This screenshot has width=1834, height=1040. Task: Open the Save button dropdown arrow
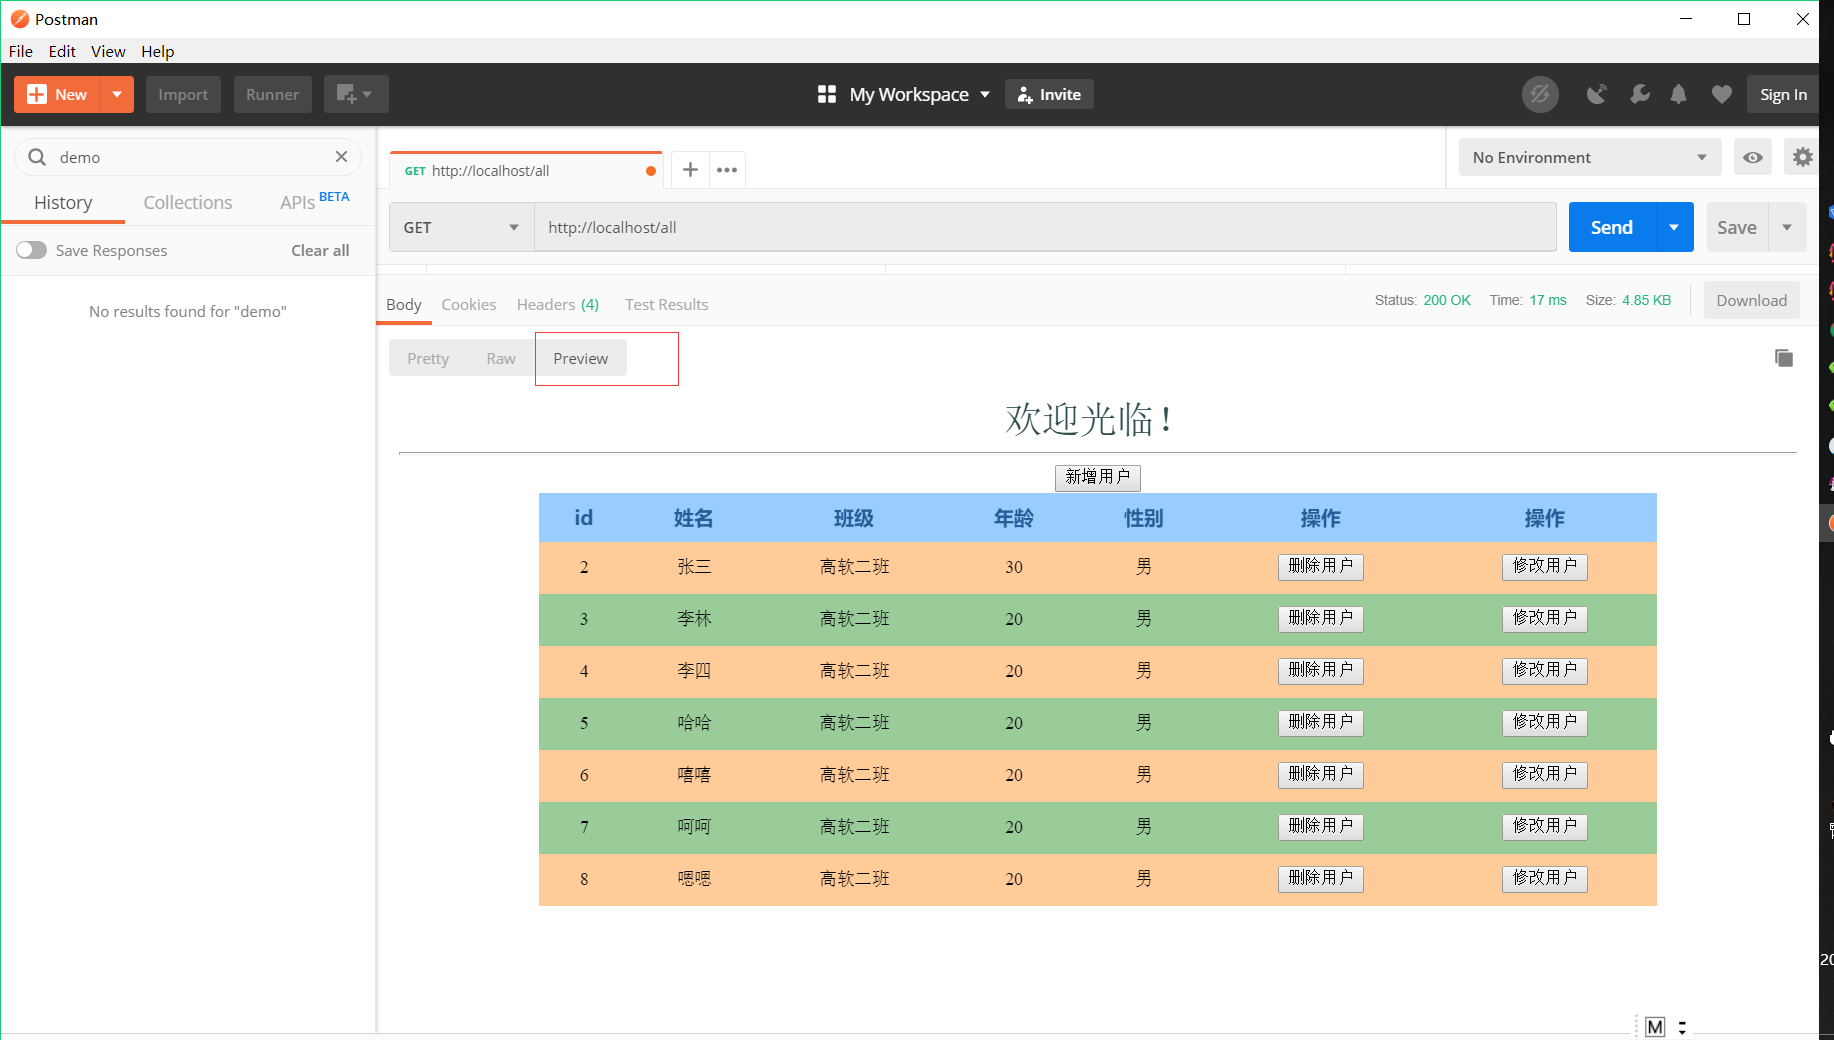[x=1788, y=227]
